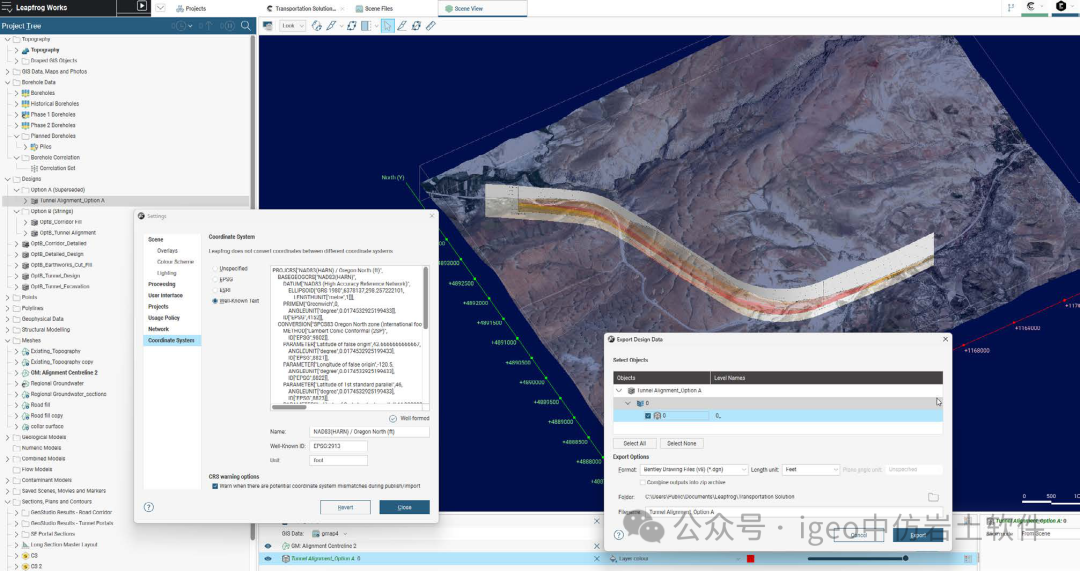Image resolution: width=1080 pixels, height=571 pixels.
Task: Click the help icon in Settings dialog
Action: pos(149,507)
